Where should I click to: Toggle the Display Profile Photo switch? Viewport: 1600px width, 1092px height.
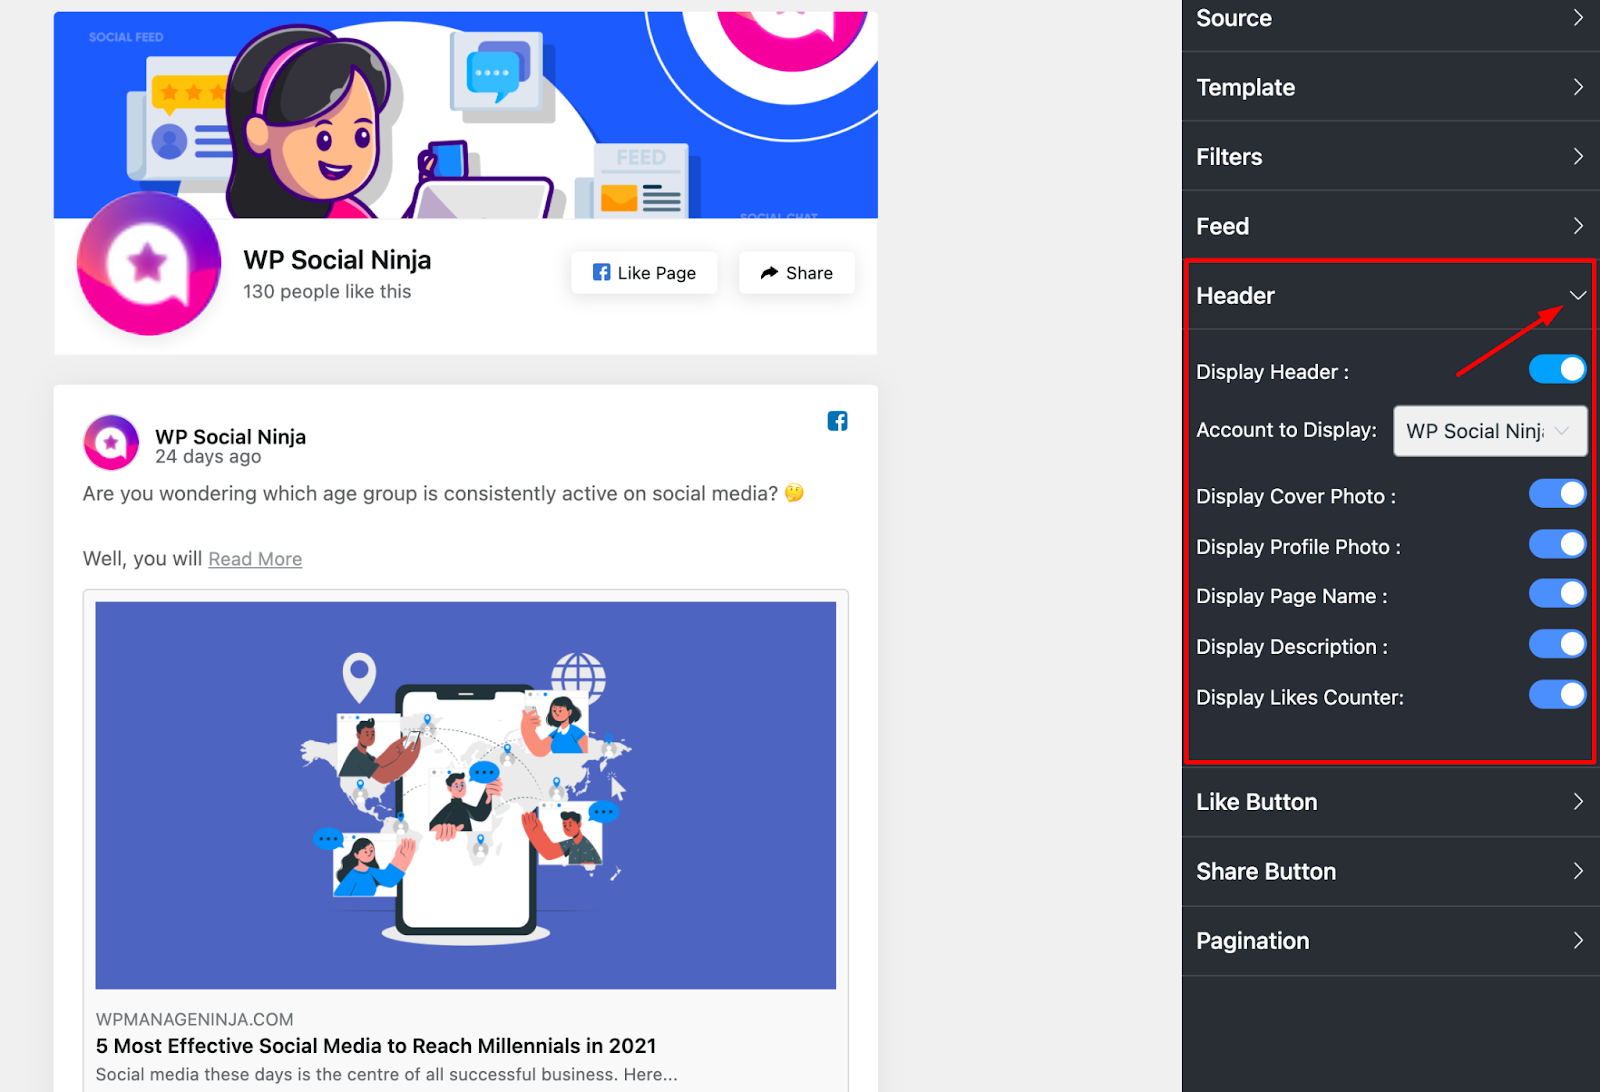pos(1557,545)
